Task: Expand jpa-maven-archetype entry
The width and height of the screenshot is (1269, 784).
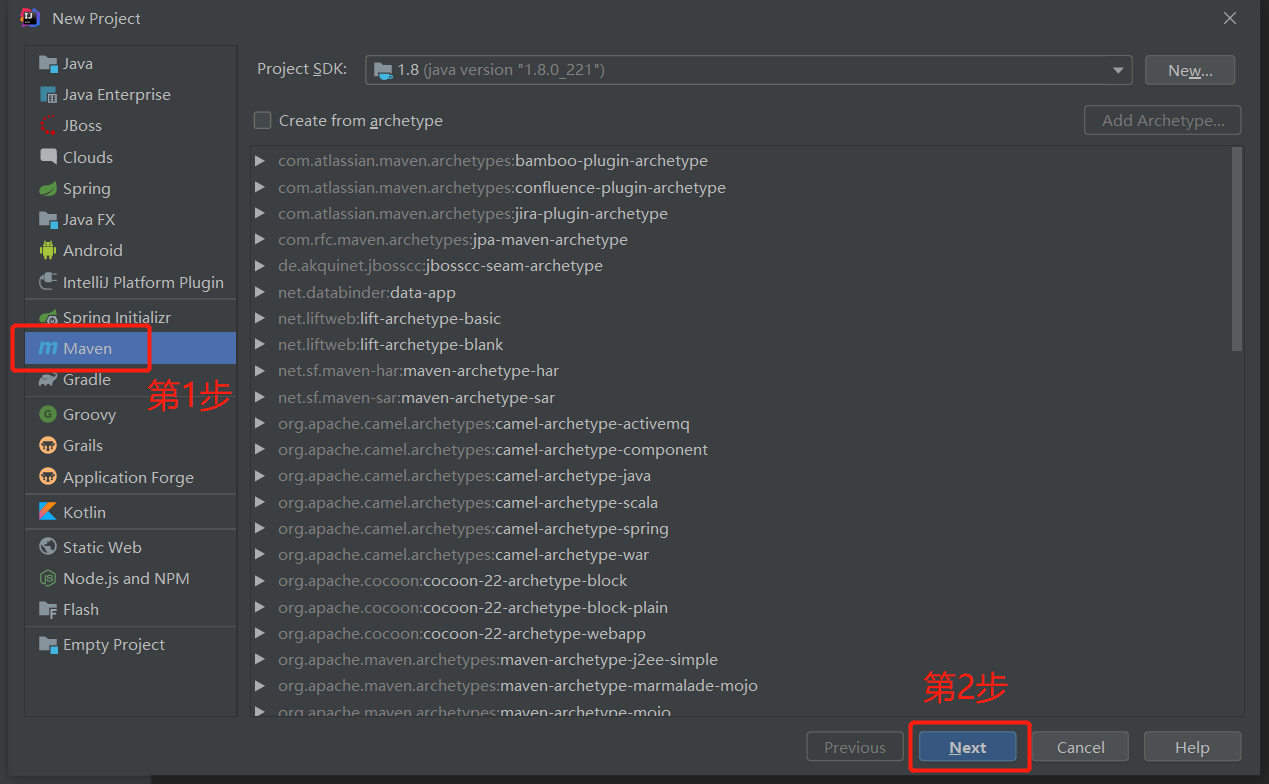Action: click(x=260, y=240)
